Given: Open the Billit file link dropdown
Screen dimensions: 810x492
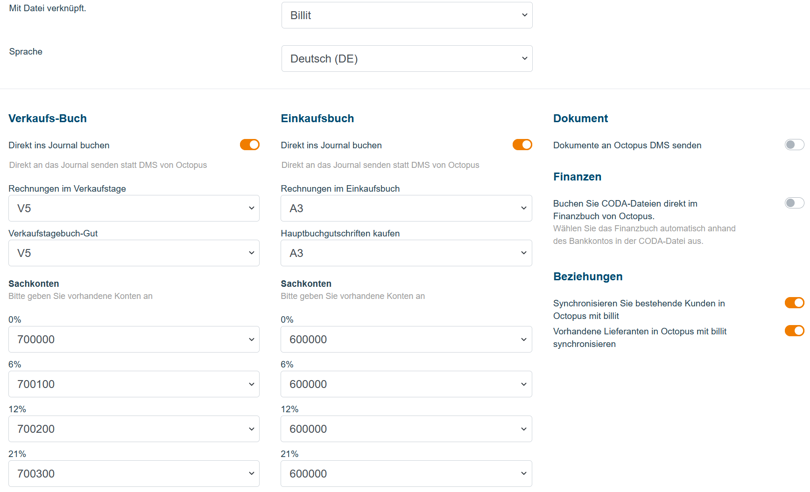Looking at the screenshot, I should pyautogui.click(x=406, y=15).
